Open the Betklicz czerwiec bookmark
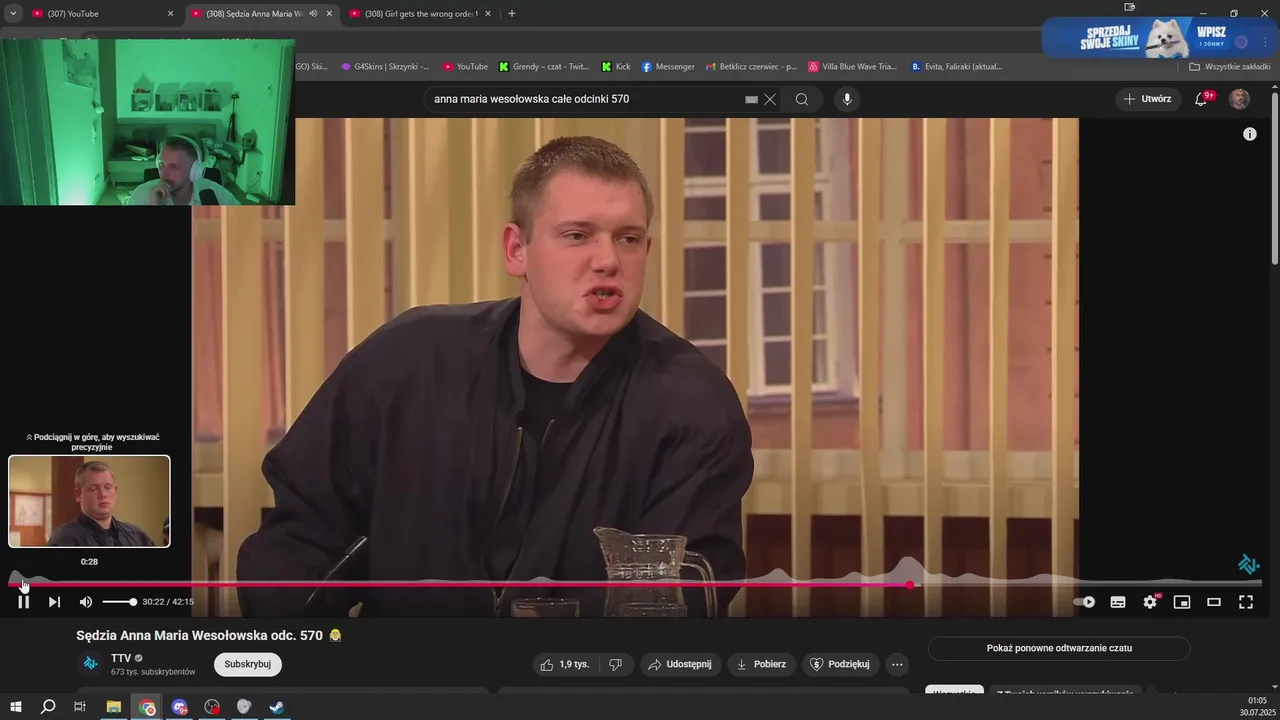This screenshot has height=720, width=1280. point(751,67)
